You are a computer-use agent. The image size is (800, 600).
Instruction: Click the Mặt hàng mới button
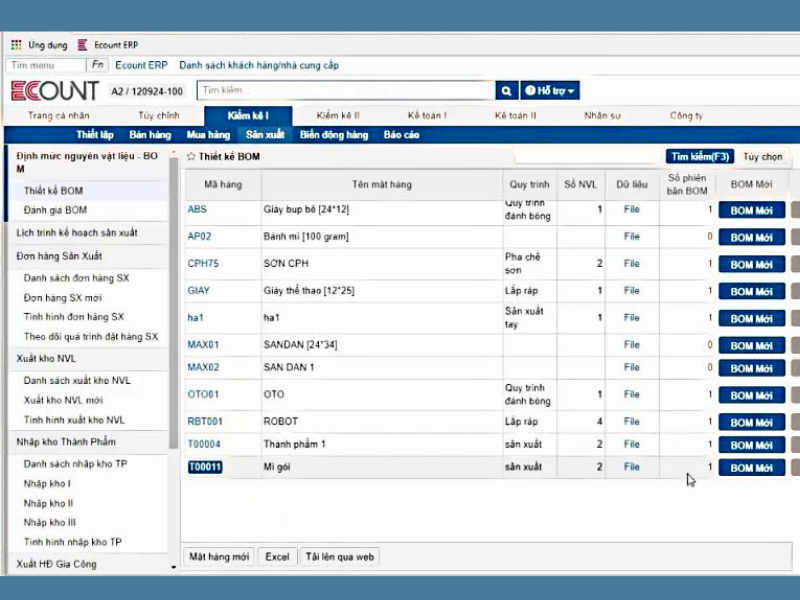[219, 557]
